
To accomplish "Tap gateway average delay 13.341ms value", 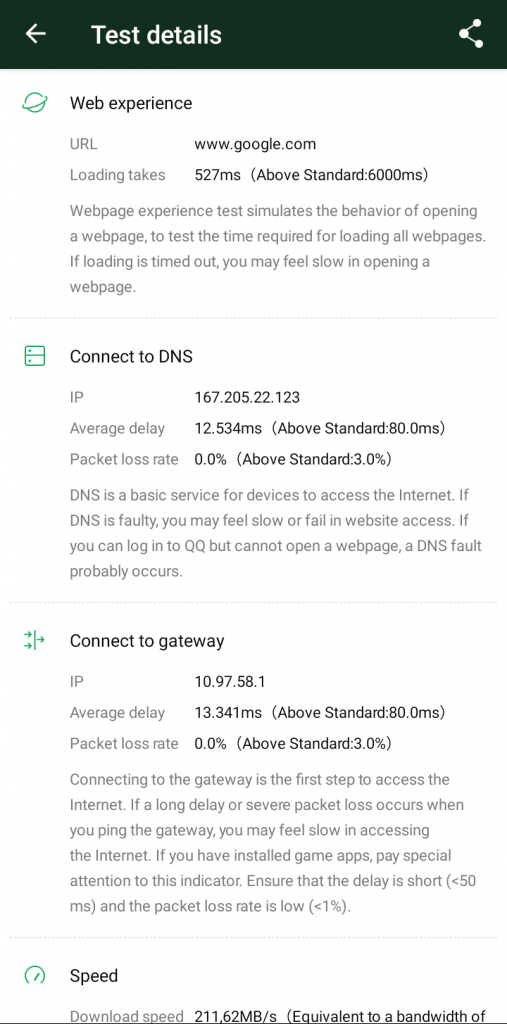I will [x=228, y=712].
